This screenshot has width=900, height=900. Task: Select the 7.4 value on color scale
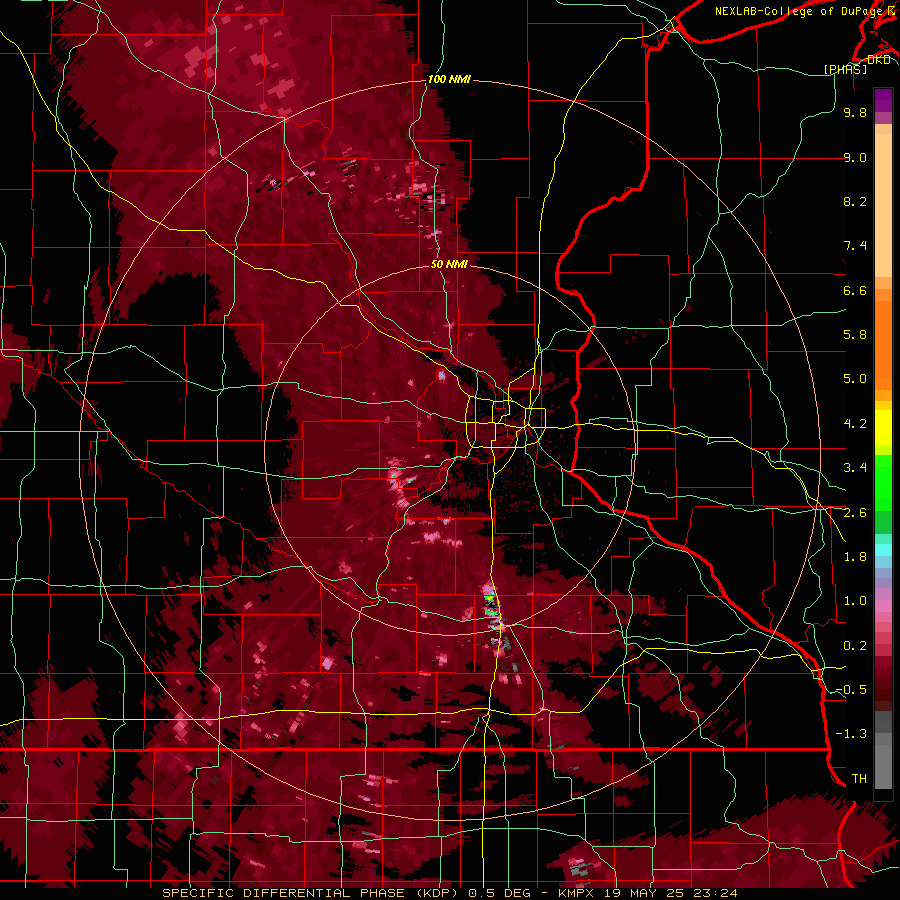click(x=855, y=246)
